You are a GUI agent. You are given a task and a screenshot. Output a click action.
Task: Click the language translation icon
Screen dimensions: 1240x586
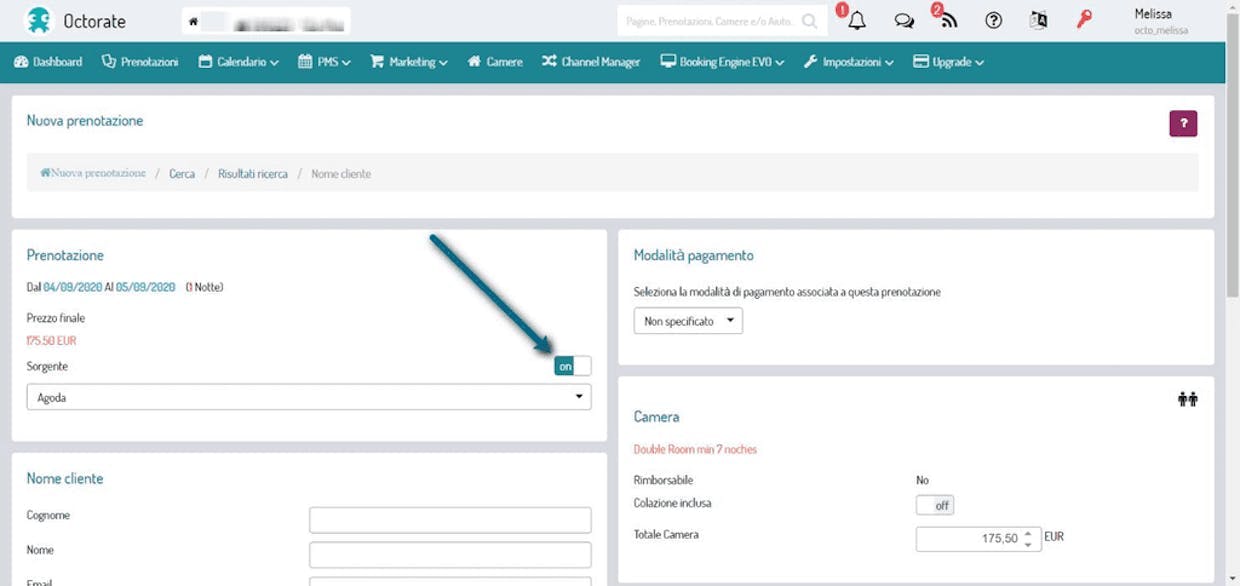click(x=1038, y=20)
